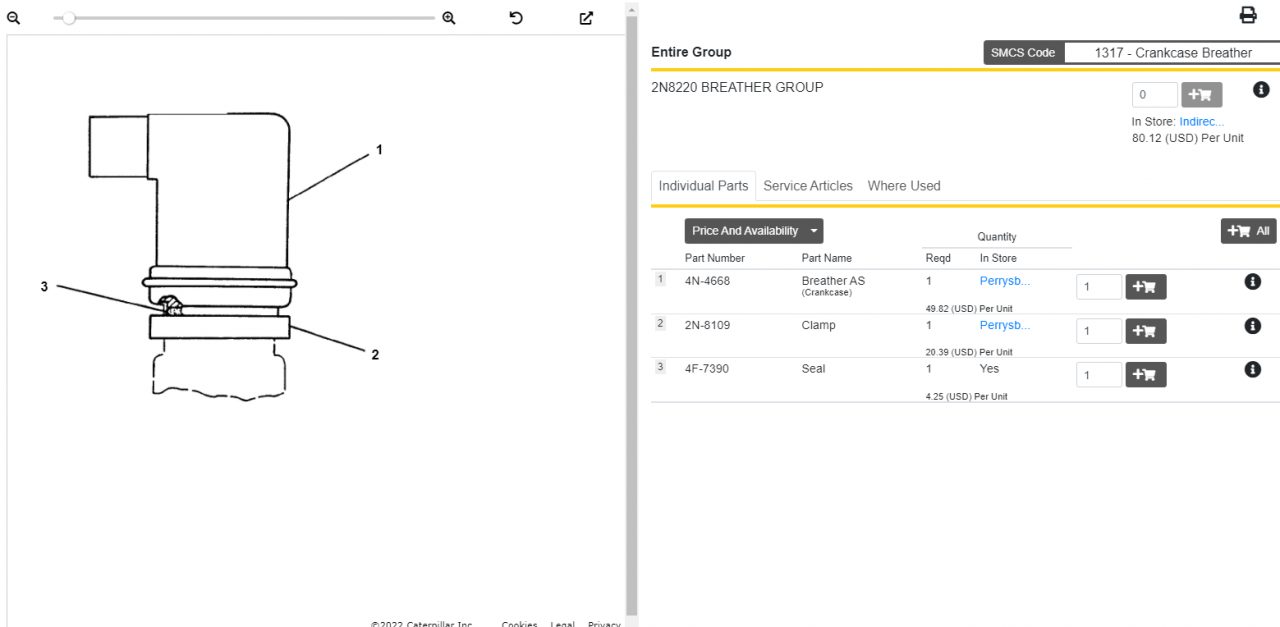Switch to Service Articles tab

tap(808, 186)
